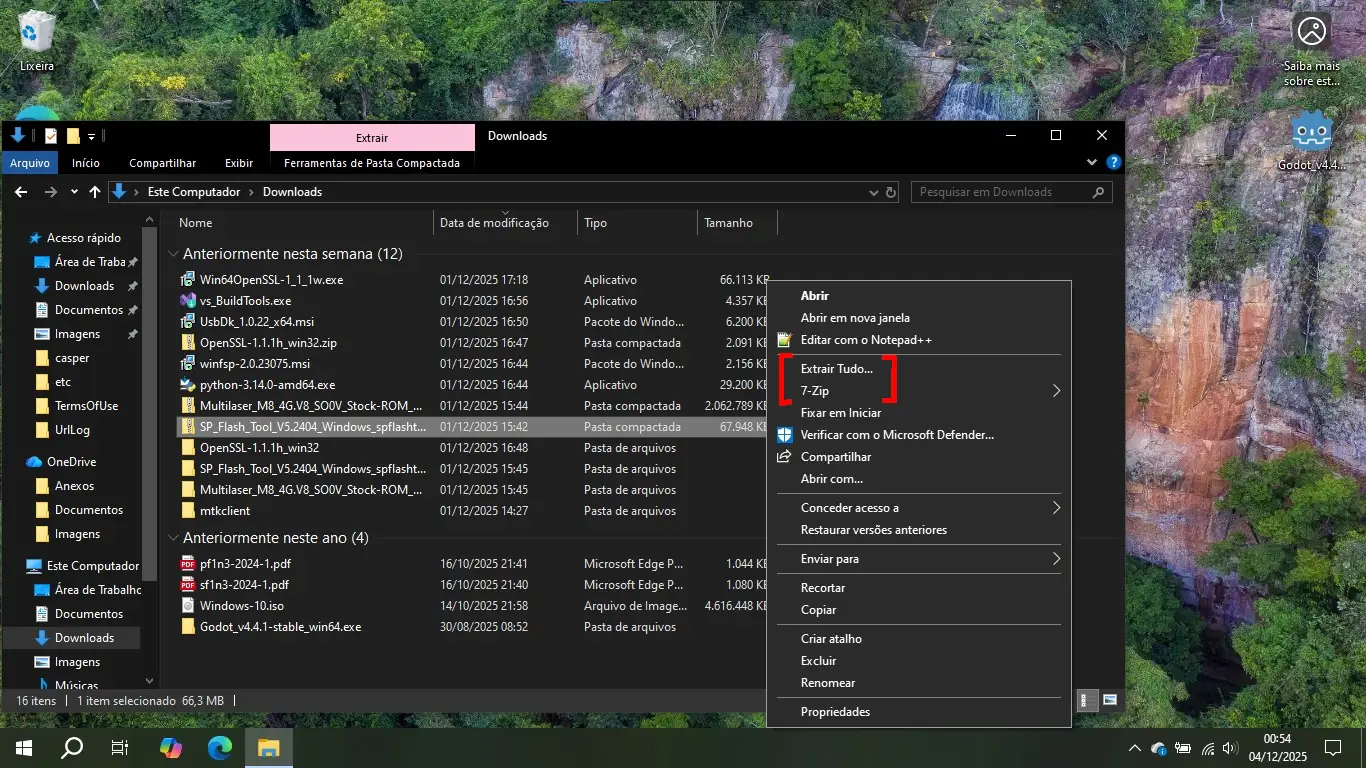Unpin Downloads from Acesso rápido
Screen dimensions: 1366x768
click(132, 286)
